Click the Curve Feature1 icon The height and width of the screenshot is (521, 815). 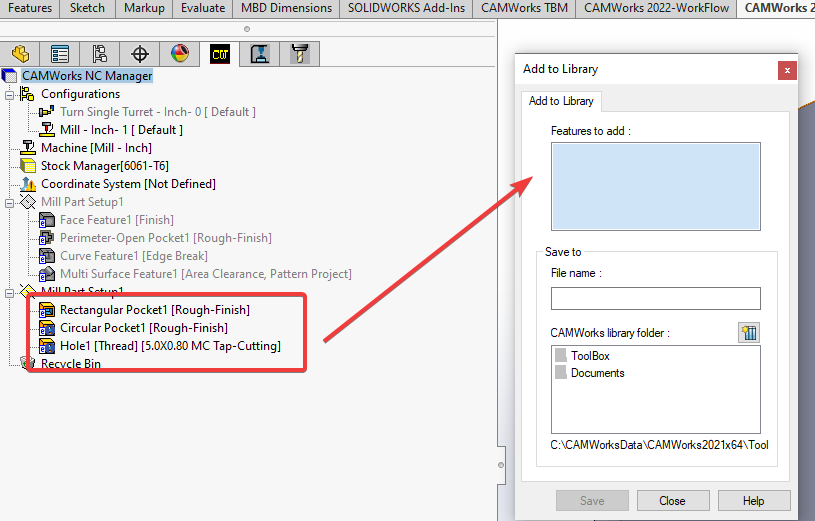tap(47, 256)
